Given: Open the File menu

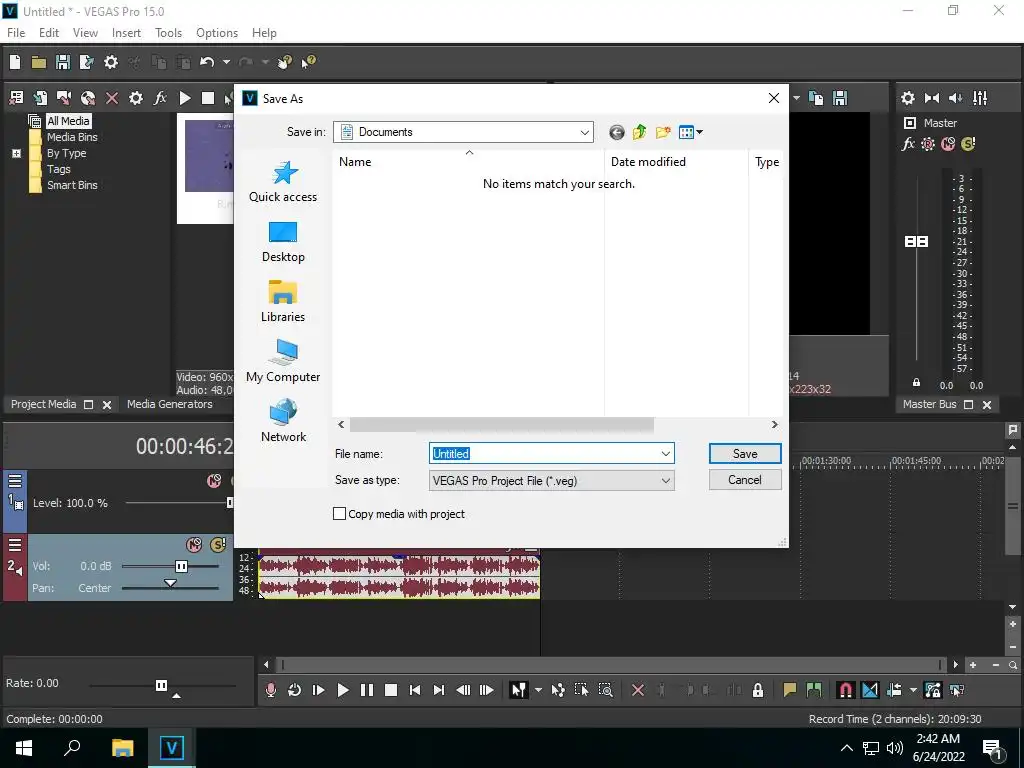Looking at the screenshot, I should (16, 33).
